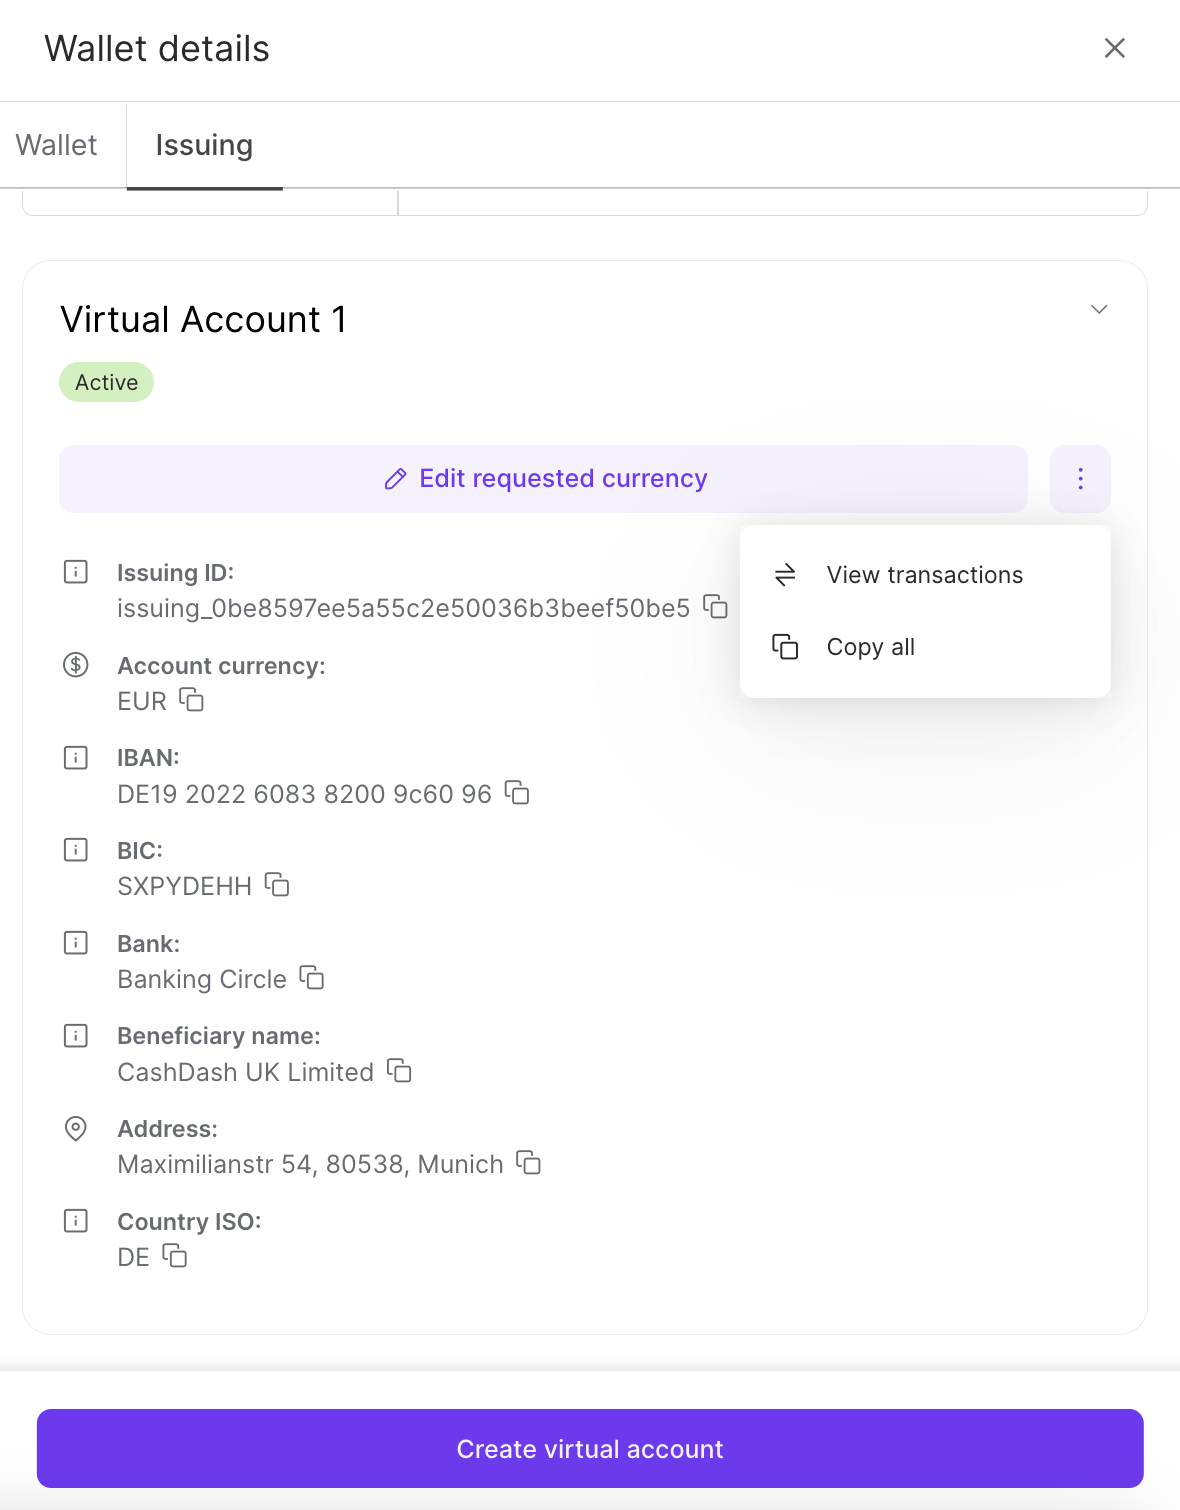Viewport: 1180px width, 1510px height.
Task: Copy the country ISO code DE
Action: click(176, 1257)
